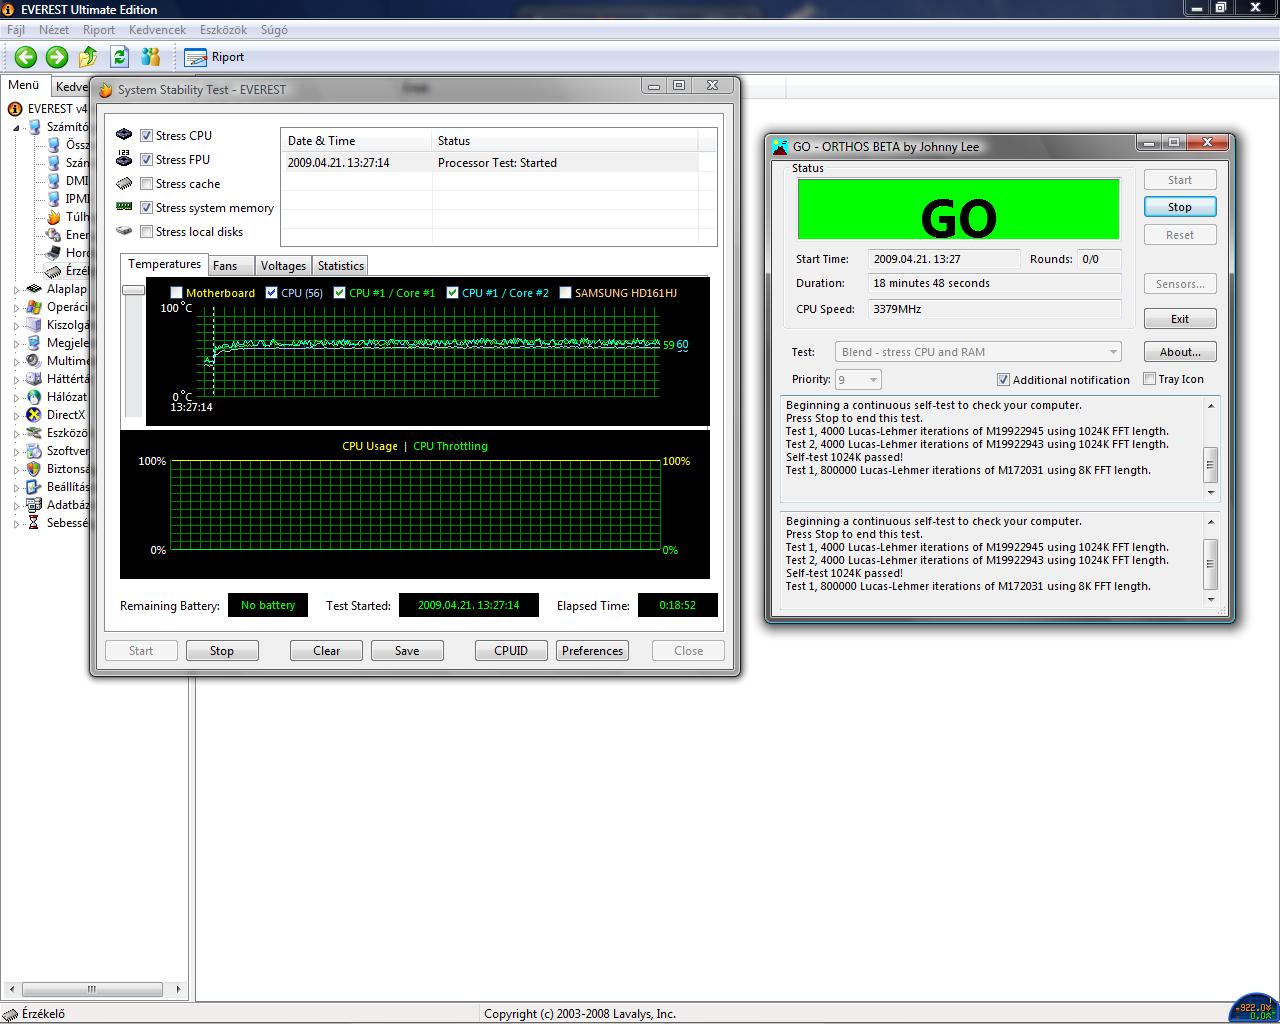Click the Stress FPU 123 icon
The width and height of the screenshot is (1280, 1024).
point(124,159)
